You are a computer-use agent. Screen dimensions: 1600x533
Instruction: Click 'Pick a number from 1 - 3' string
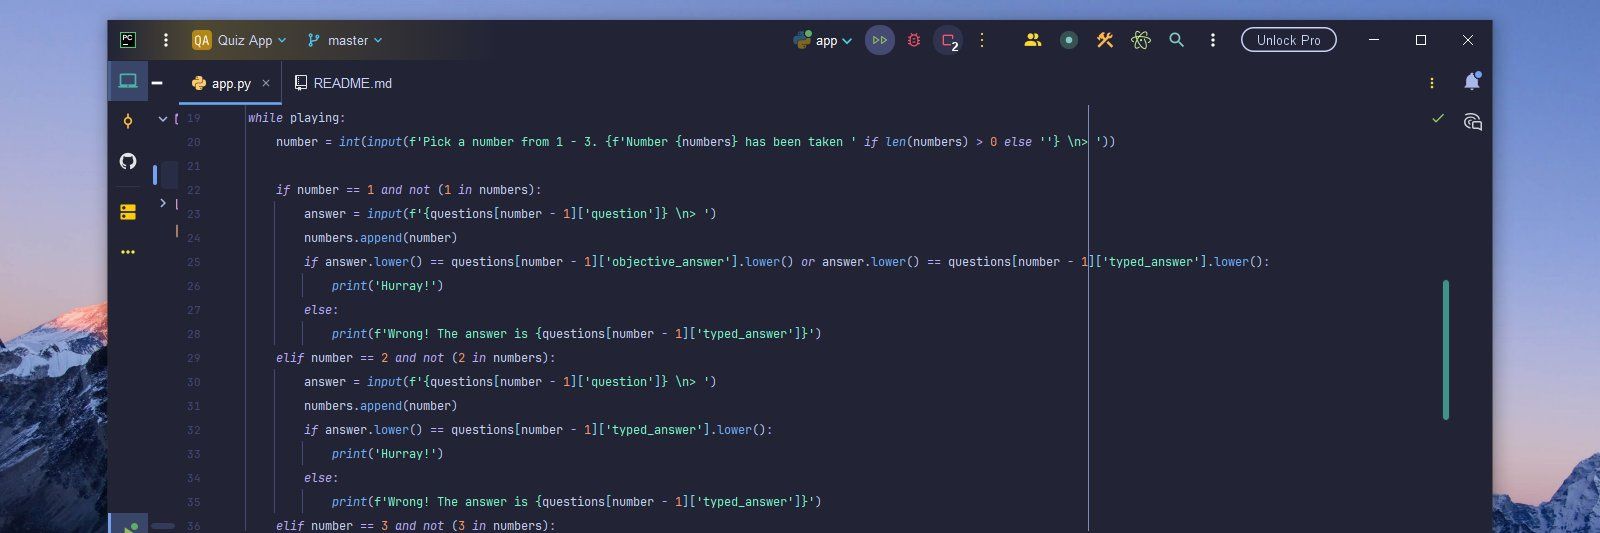[x=505, y=142]
